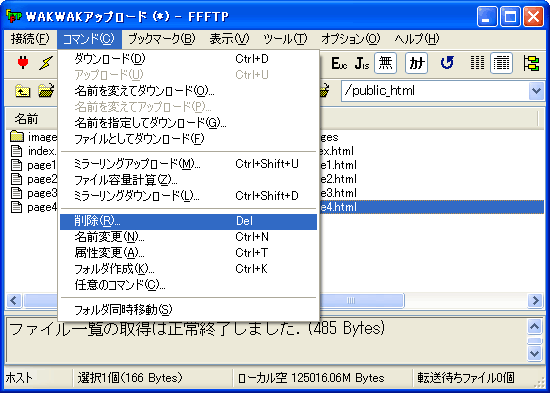
Task: Select host file ending ex.html
Action: point(337,151)
